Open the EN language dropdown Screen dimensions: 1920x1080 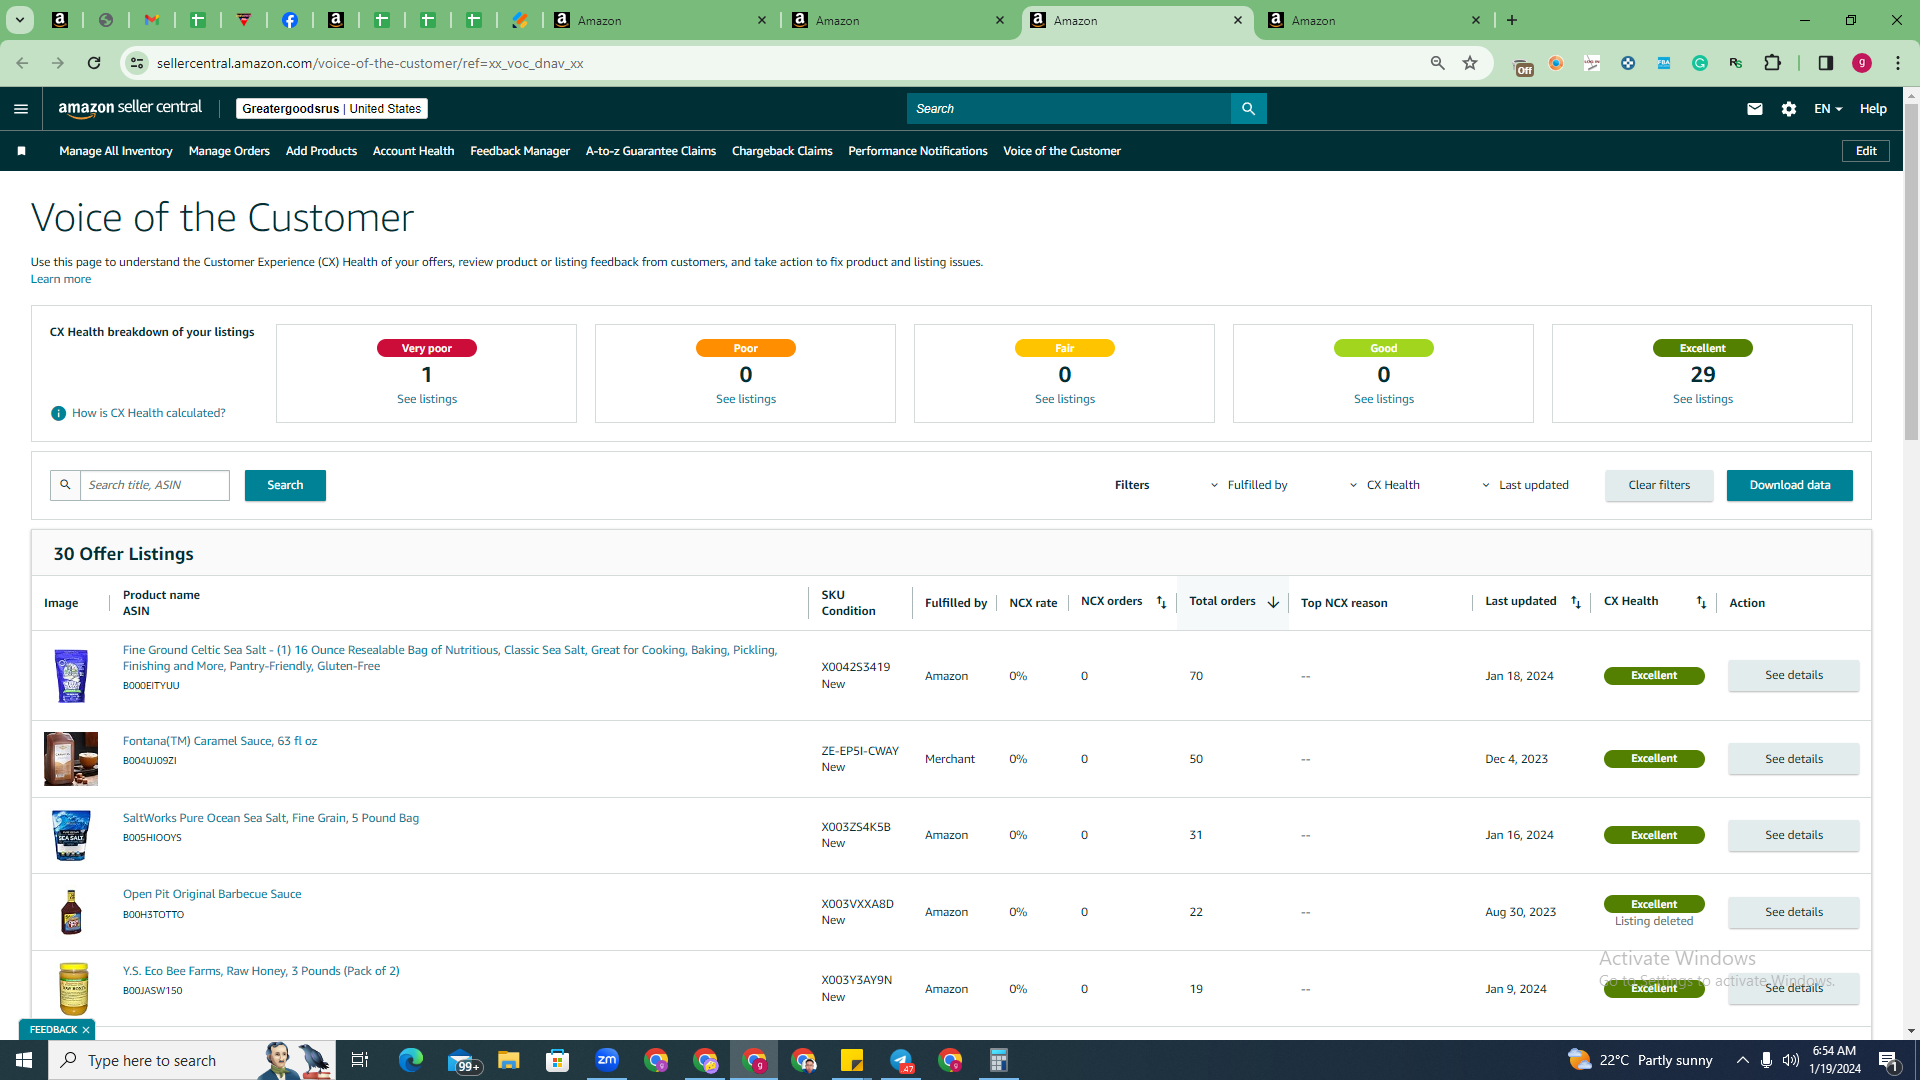coord(1828,109)
